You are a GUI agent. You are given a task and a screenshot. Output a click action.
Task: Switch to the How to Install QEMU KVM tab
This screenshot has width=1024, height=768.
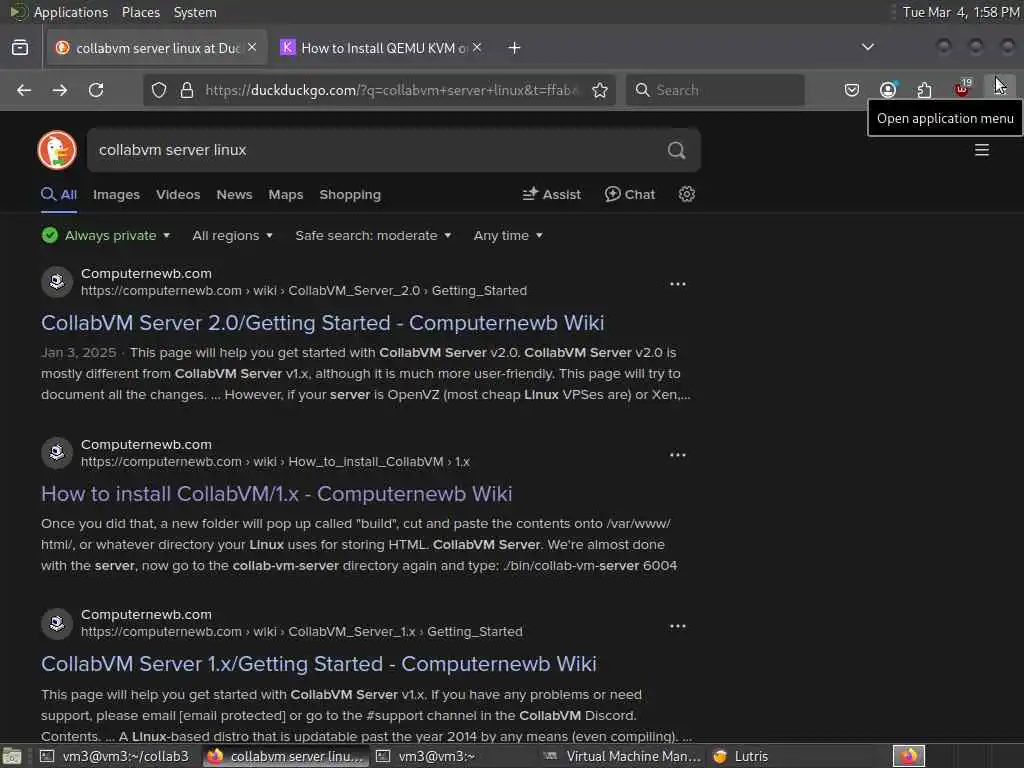coord(379,48)
